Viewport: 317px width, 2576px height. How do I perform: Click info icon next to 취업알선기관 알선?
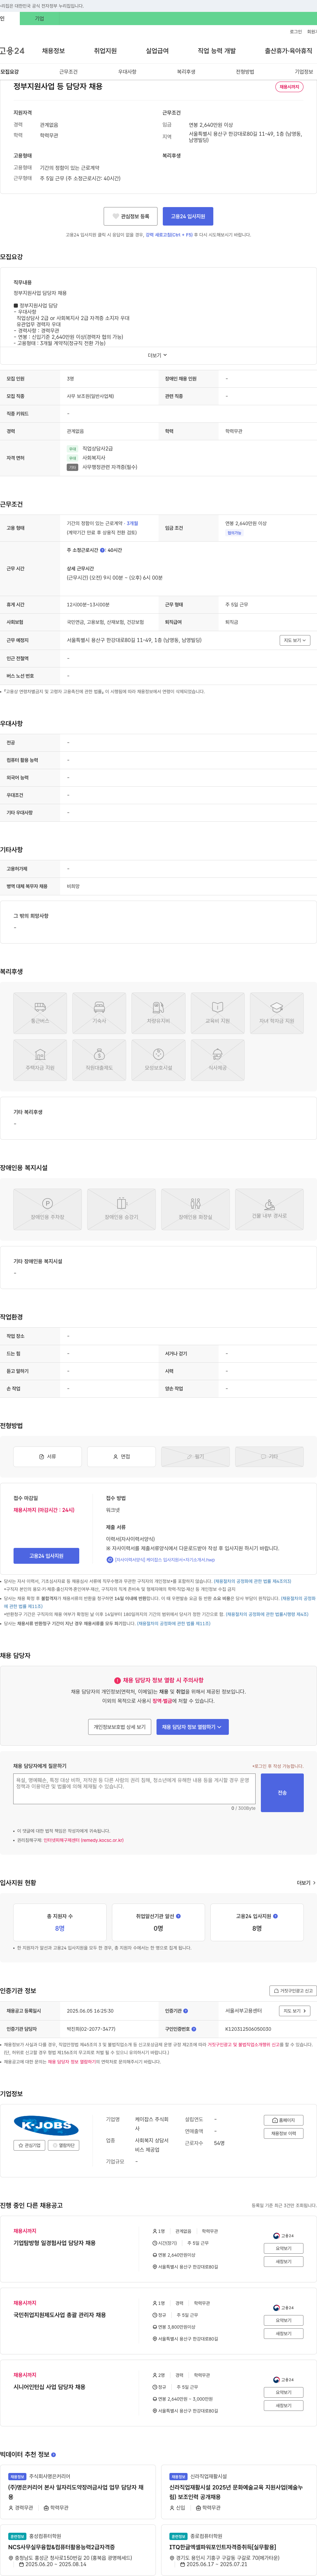tap(178, 1916)
